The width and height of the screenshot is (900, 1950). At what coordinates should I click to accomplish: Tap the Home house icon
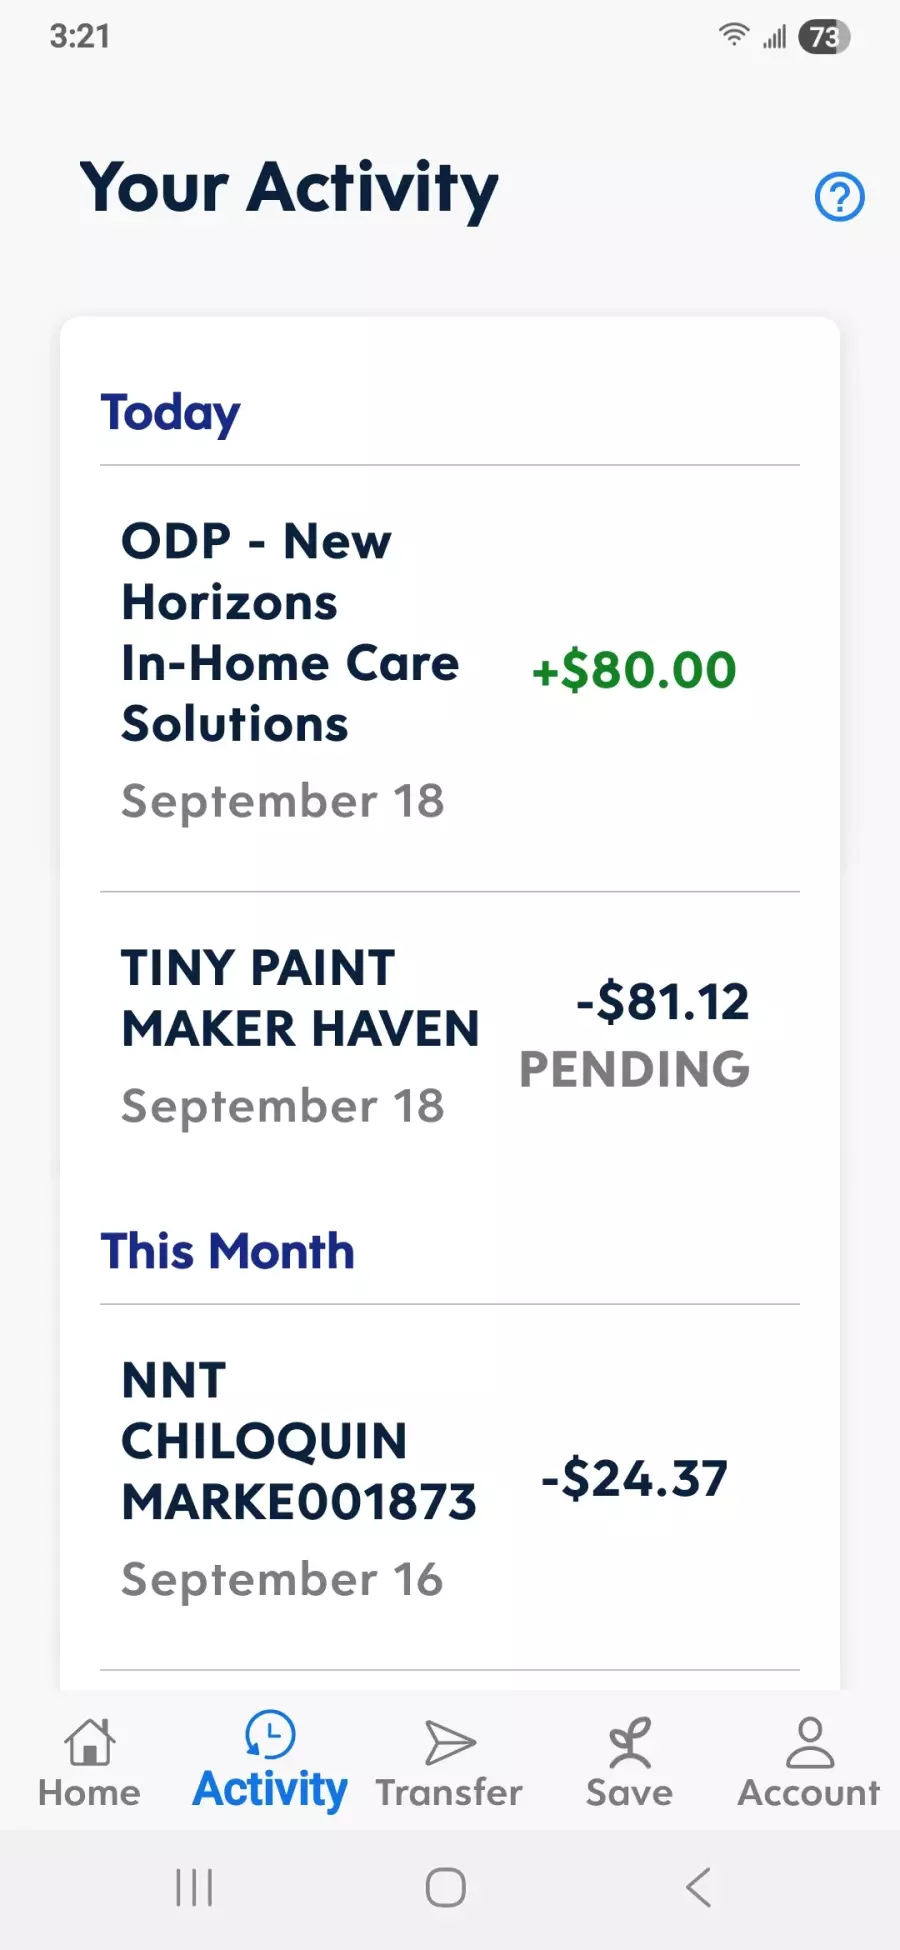click(90, 1742)
